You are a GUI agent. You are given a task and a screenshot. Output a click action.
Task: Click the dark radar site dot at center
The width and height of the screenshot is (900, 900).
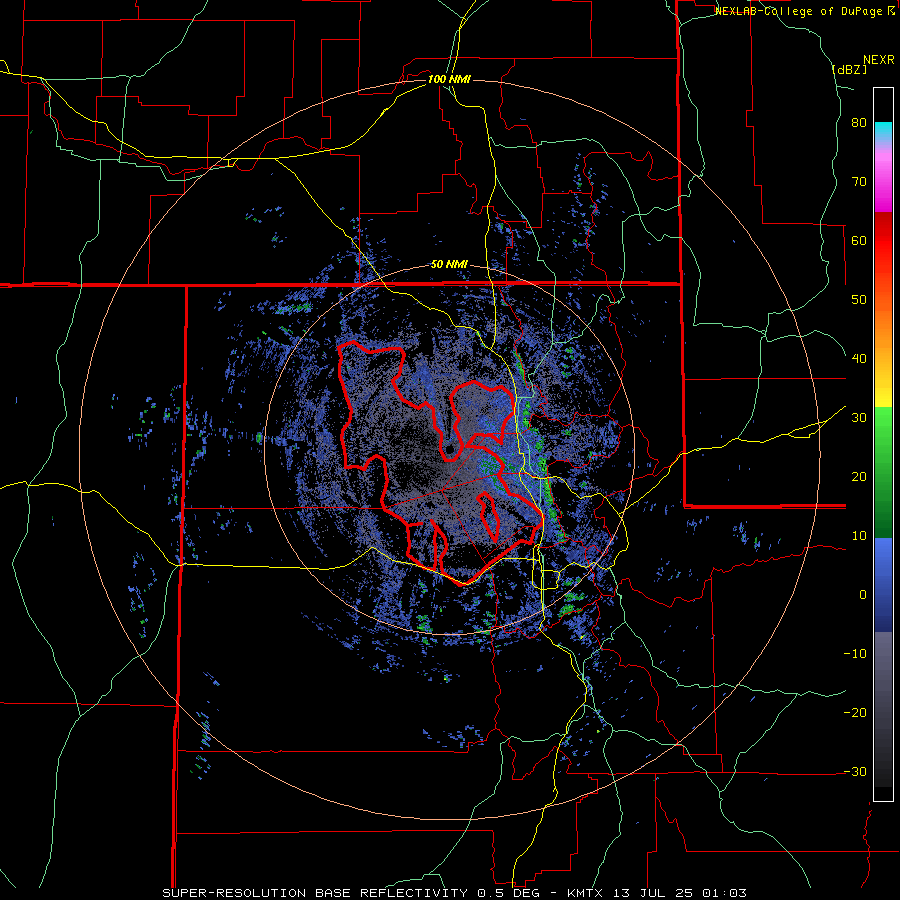tap(450, 449)
